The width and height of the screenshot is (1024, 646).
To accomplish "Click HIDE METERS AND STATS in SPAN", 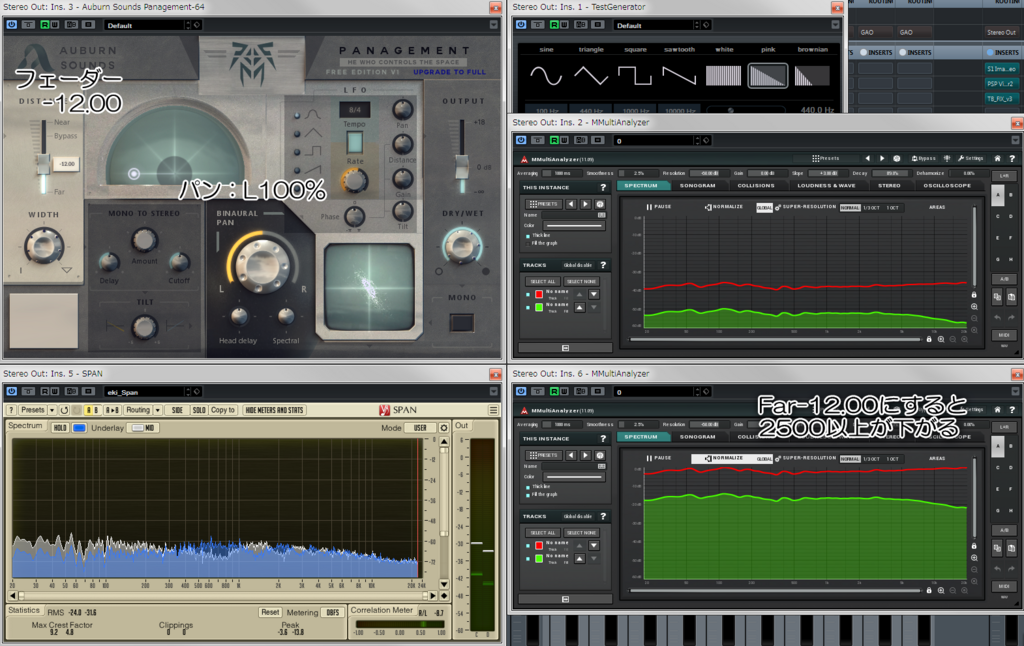I will click(x=274, y=410).
